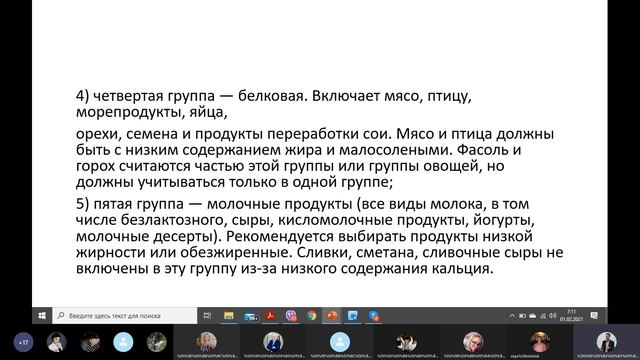Open the taskbar clock and date

click(571, 316)
